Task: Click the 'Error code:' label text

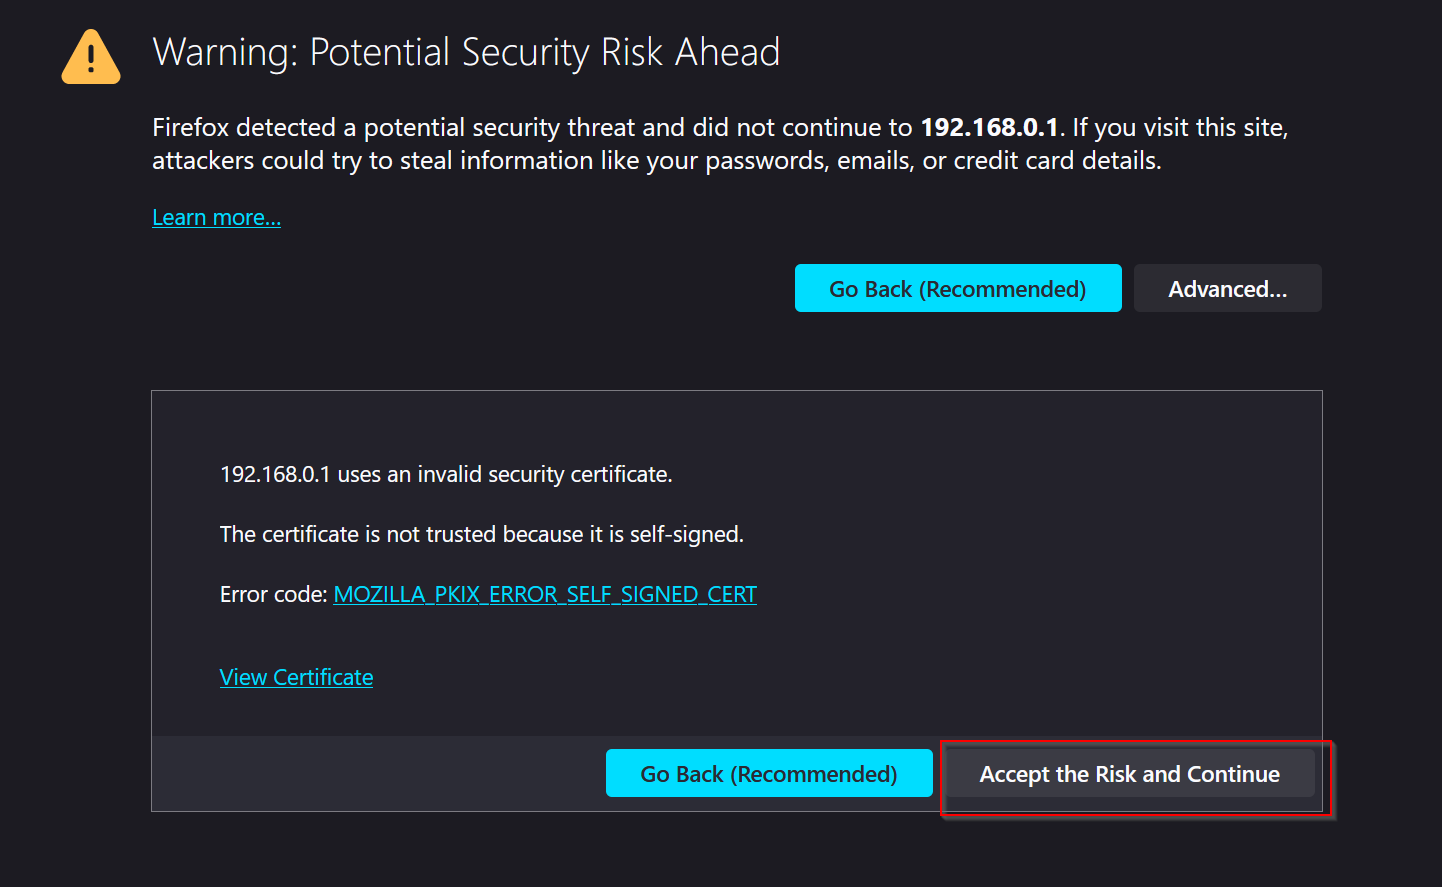Action: point(273,594)
